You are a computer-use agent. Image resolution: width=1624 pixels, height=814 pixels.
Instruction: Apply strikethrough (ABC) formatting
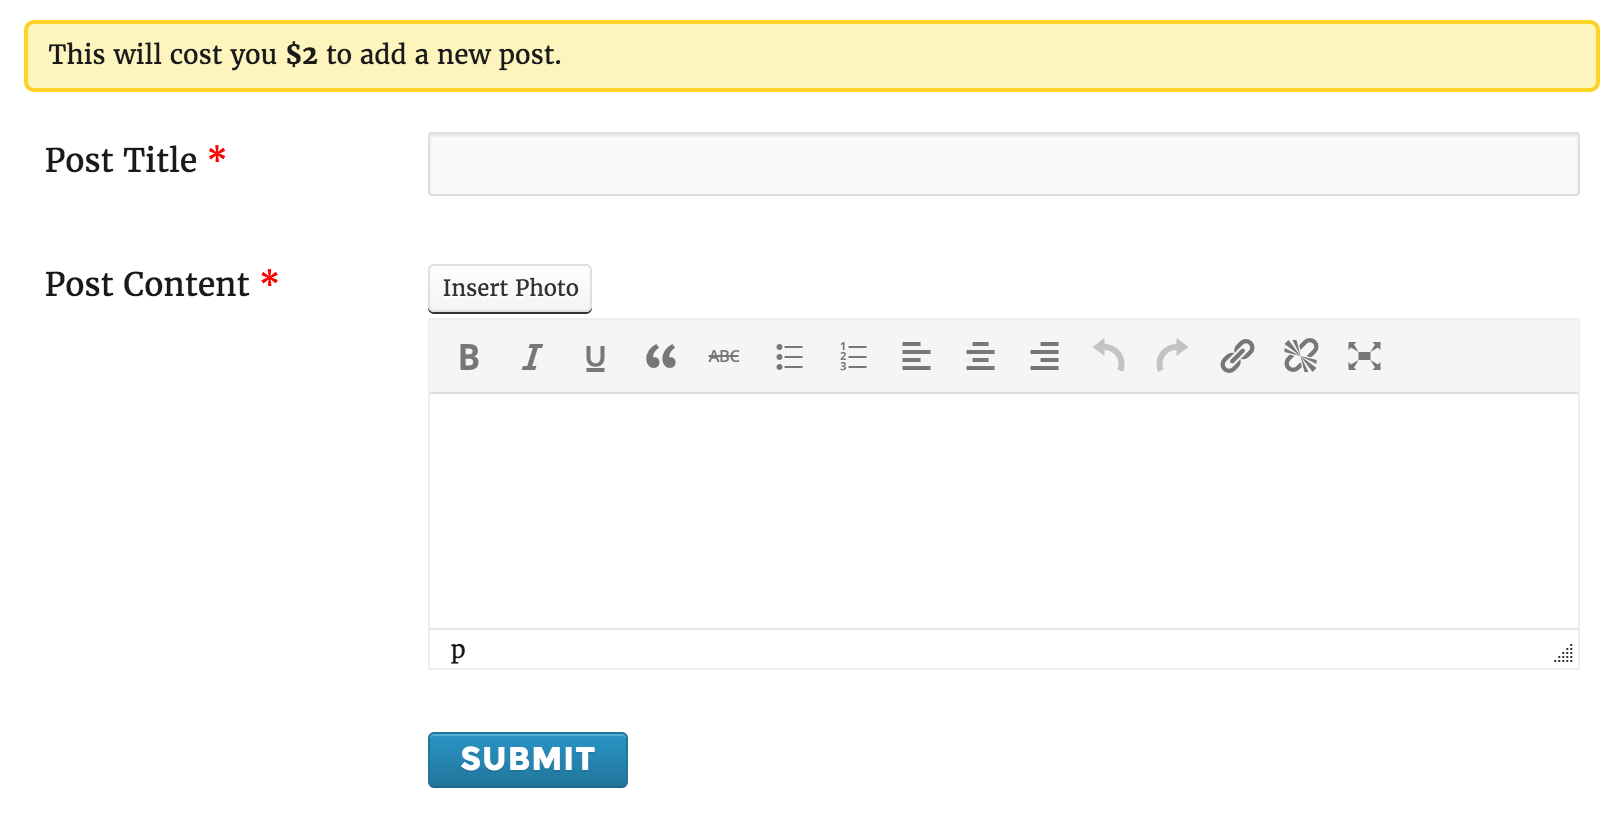(724, 357)
